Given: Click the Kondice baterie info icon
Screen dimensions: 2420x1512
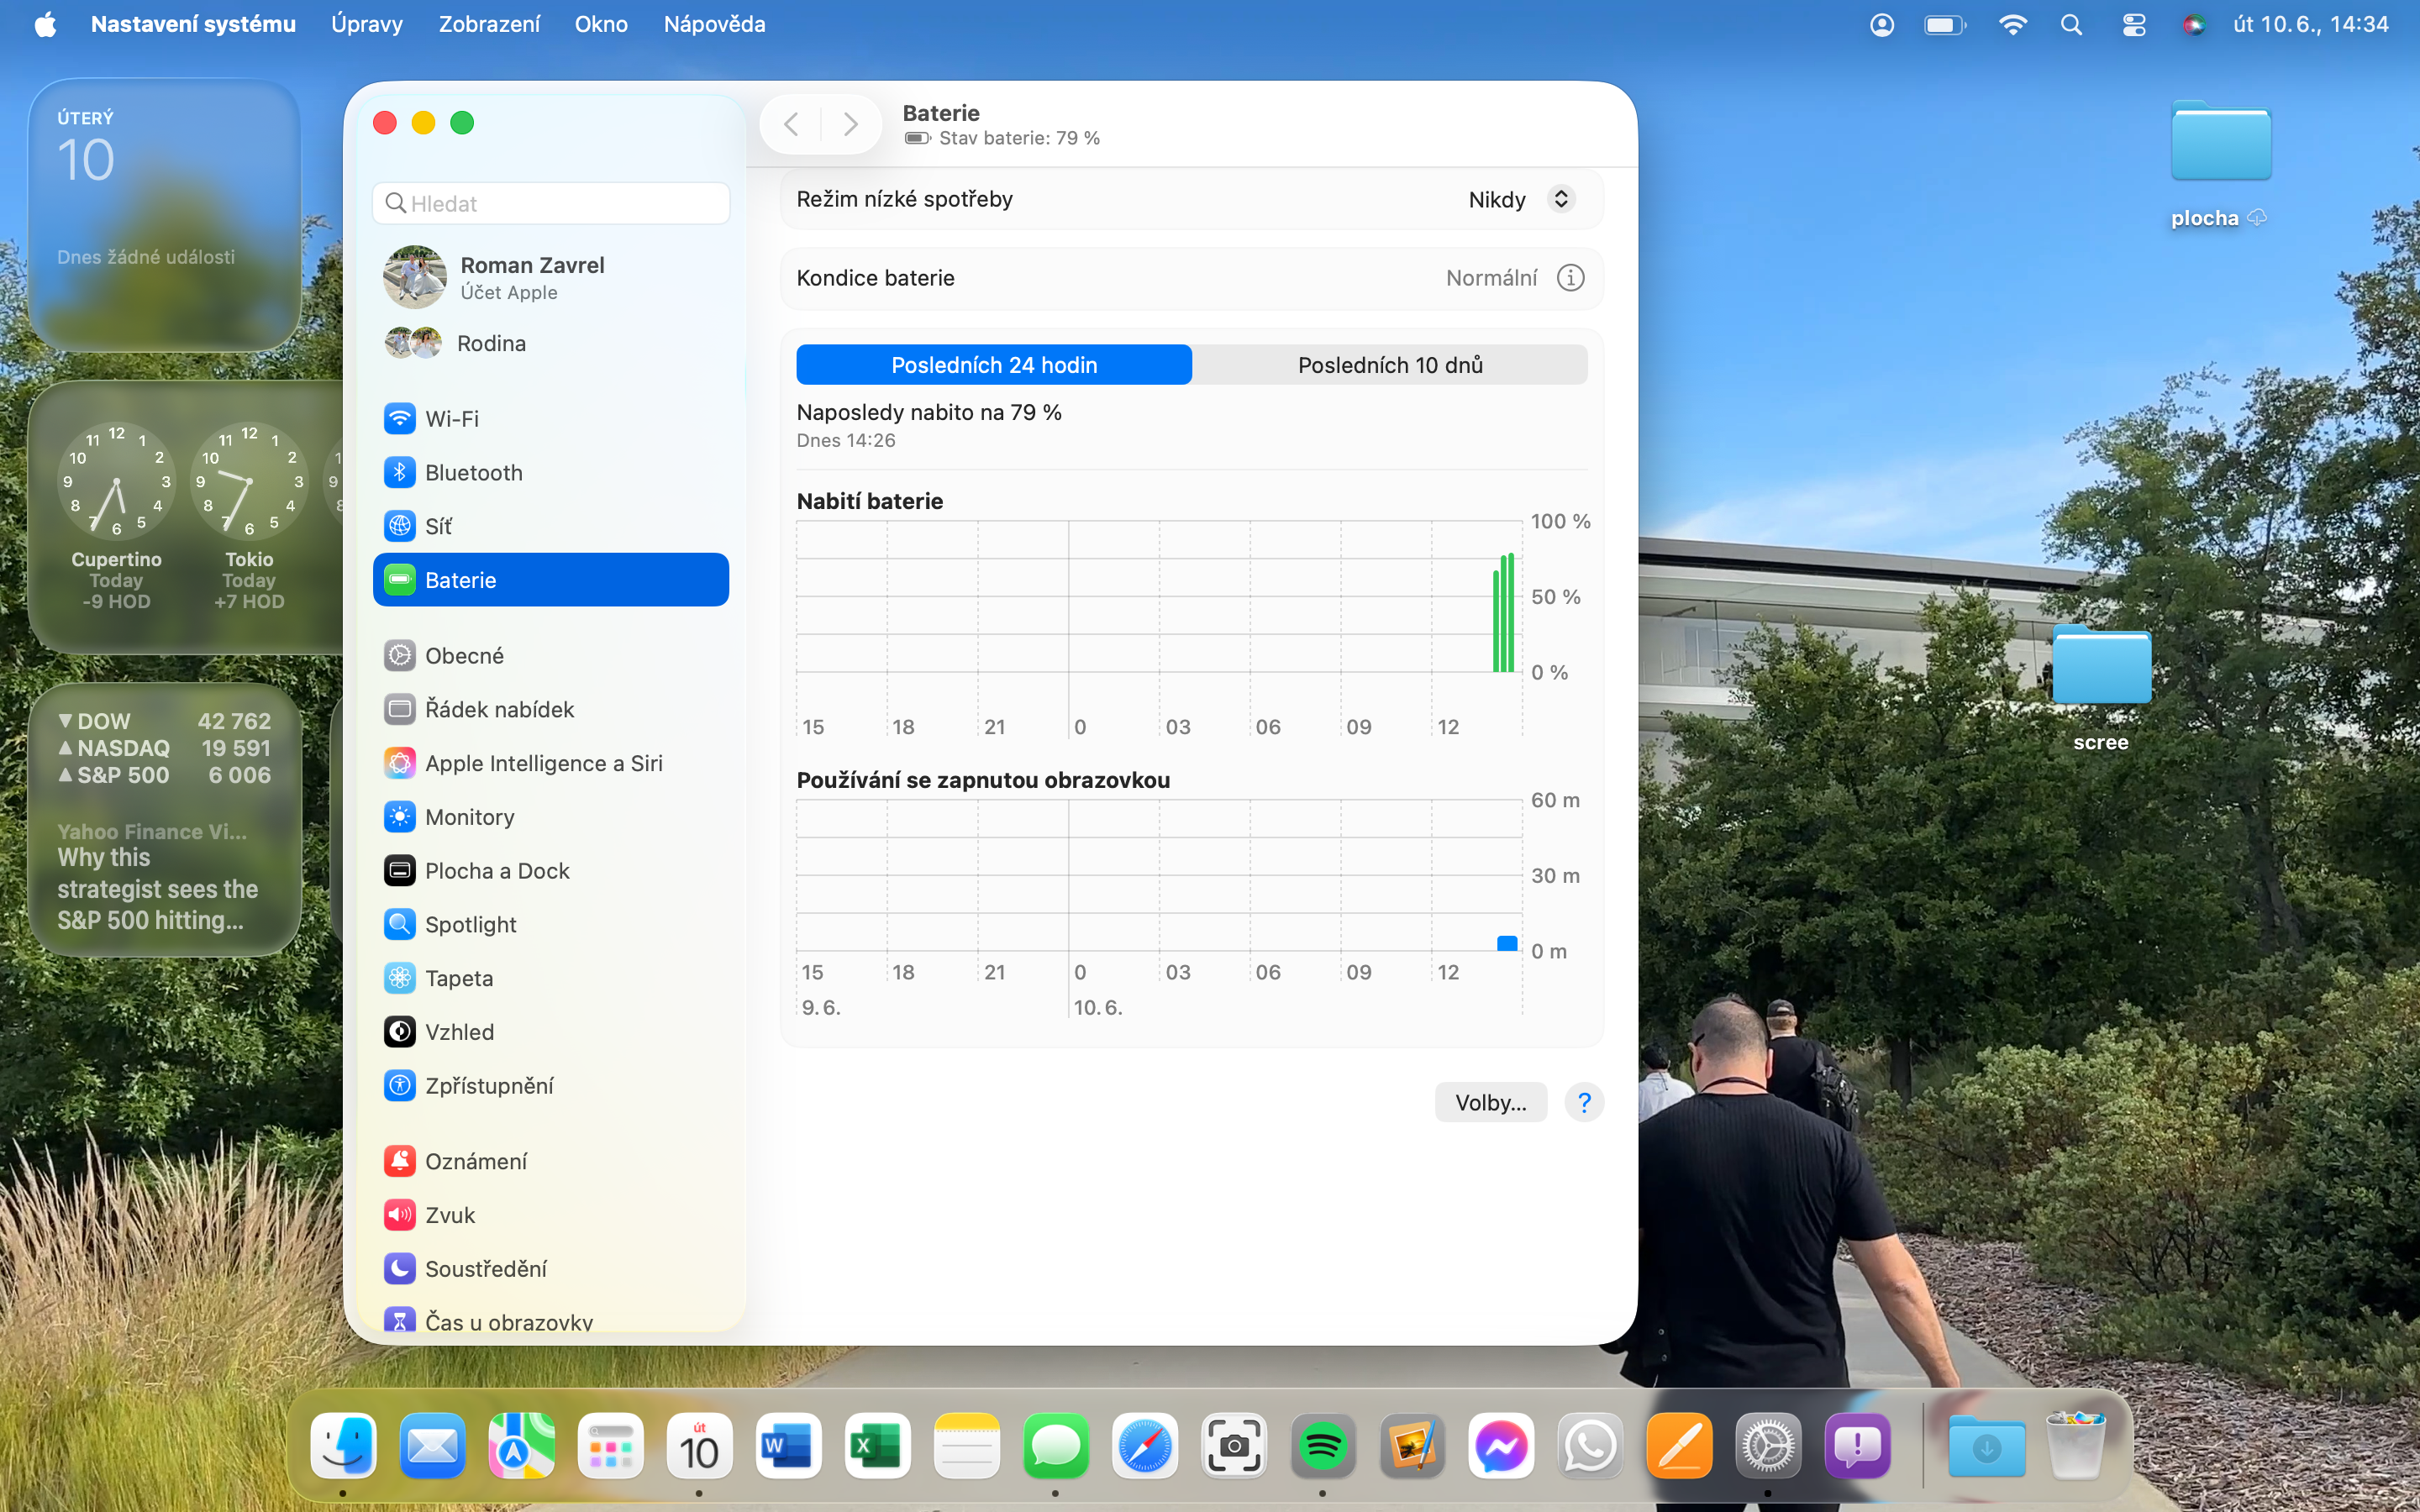Looking at the screenshot, I should [1570, 278].
